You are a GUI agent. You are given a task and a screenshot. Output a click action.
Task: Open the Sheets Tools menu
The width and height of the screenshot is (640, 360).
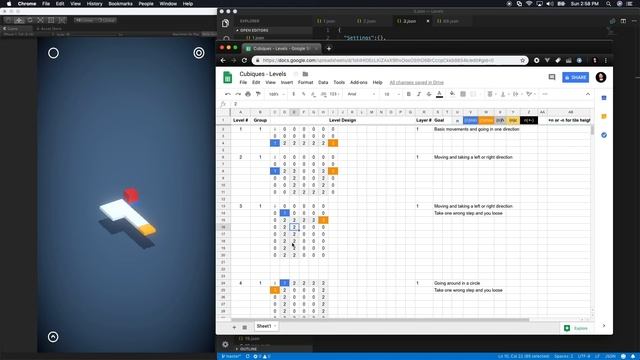[339, 82]
